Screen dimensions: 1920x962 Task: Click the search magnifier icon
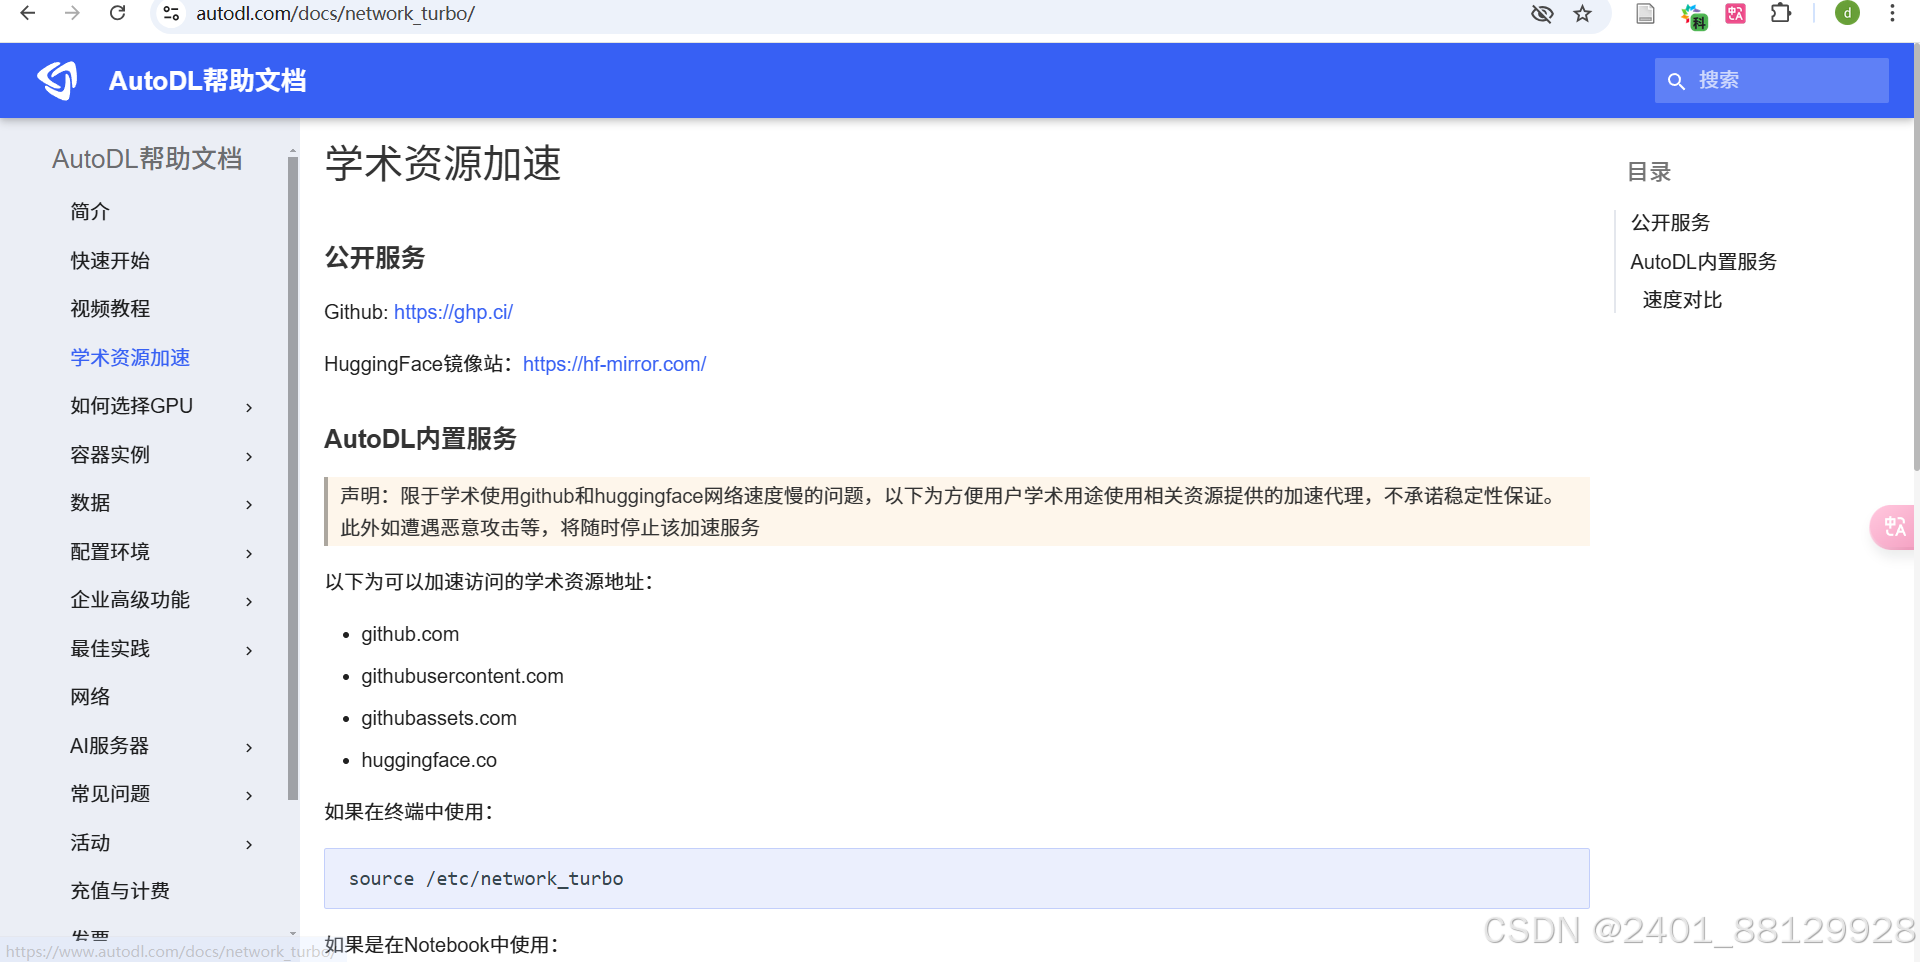pyautogui.click(x=1676, y=81)
